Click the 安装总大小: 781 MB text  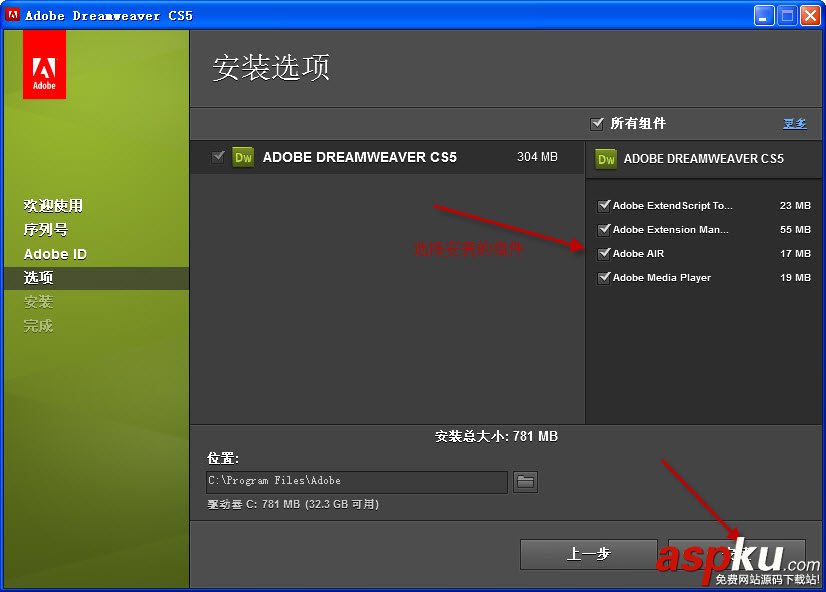click(496, 436)
